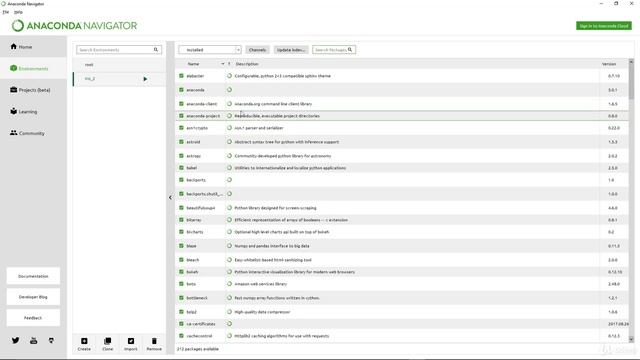
Task: Open the Documentation link button
Action: (33, 276)
